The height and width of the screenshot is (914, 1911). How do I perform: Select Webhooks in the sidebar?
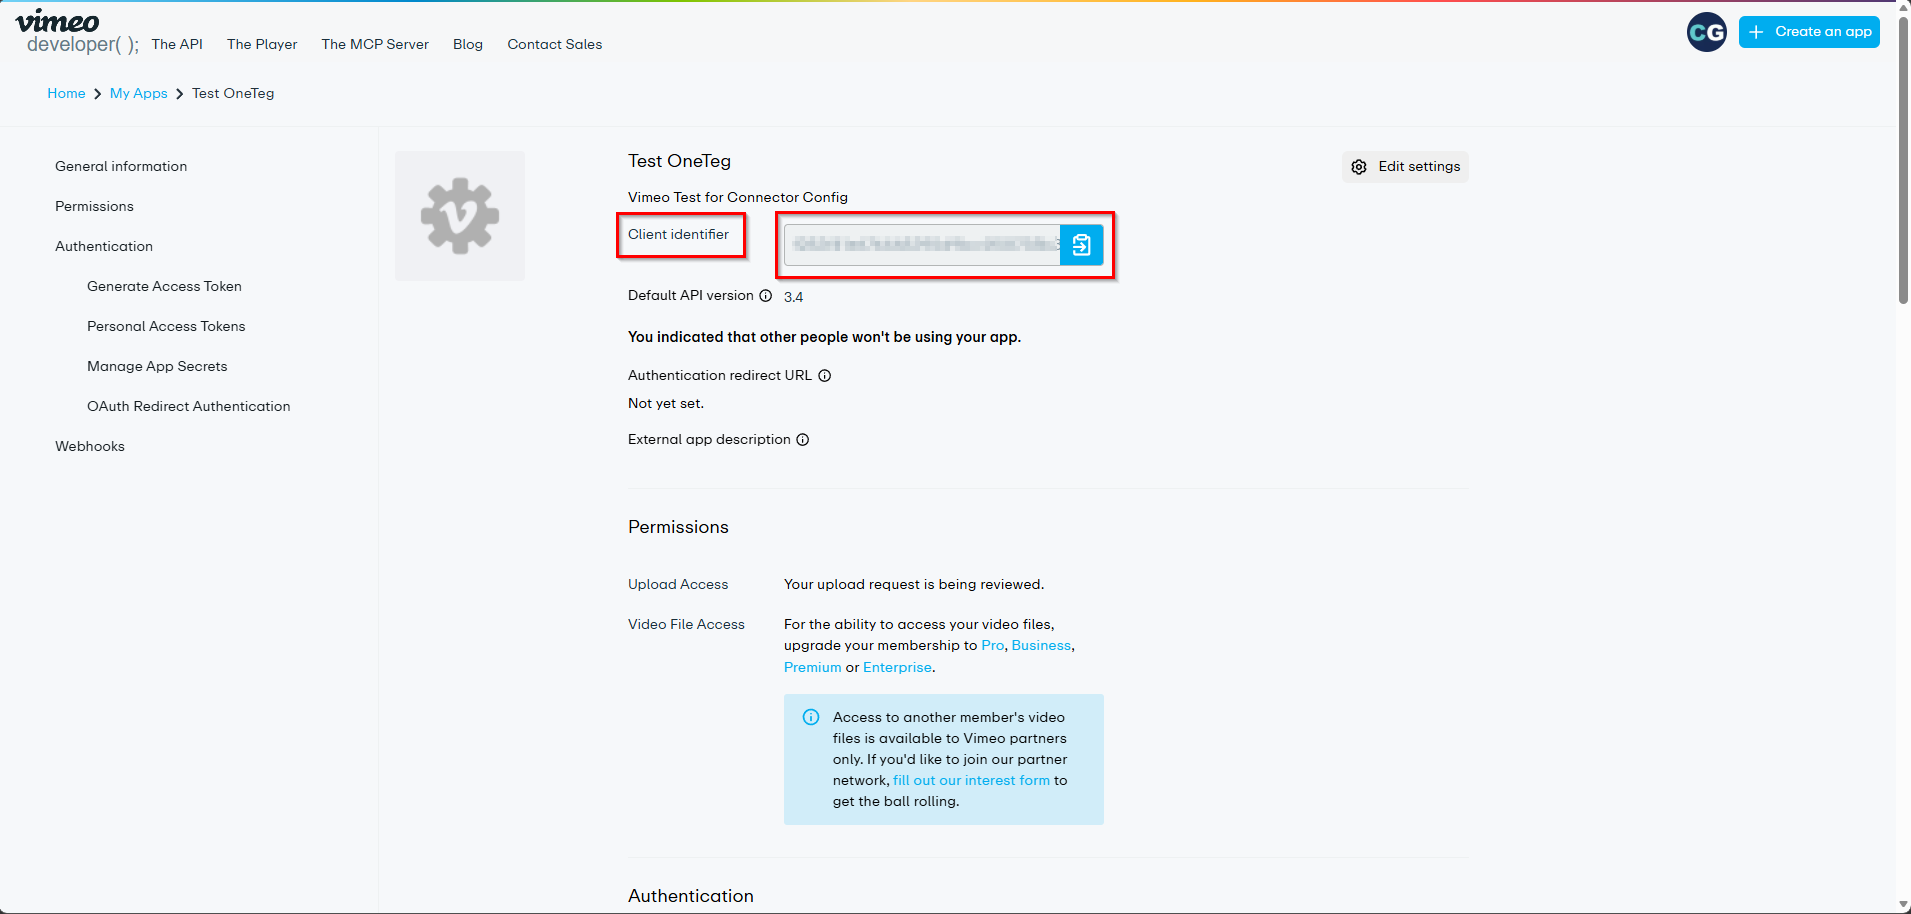click(90, 446)
